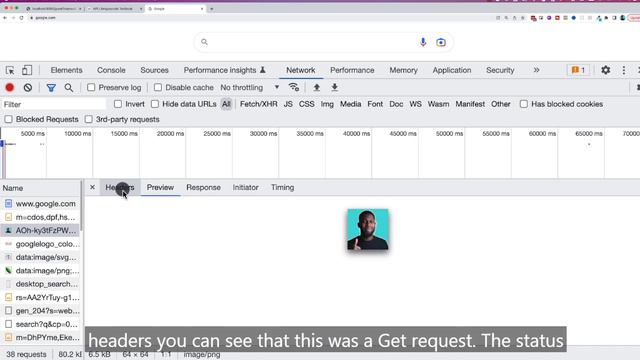640x360 pixels.
Task: Show more DevTools tabs chevron
Action: click(x=536, y=70)
